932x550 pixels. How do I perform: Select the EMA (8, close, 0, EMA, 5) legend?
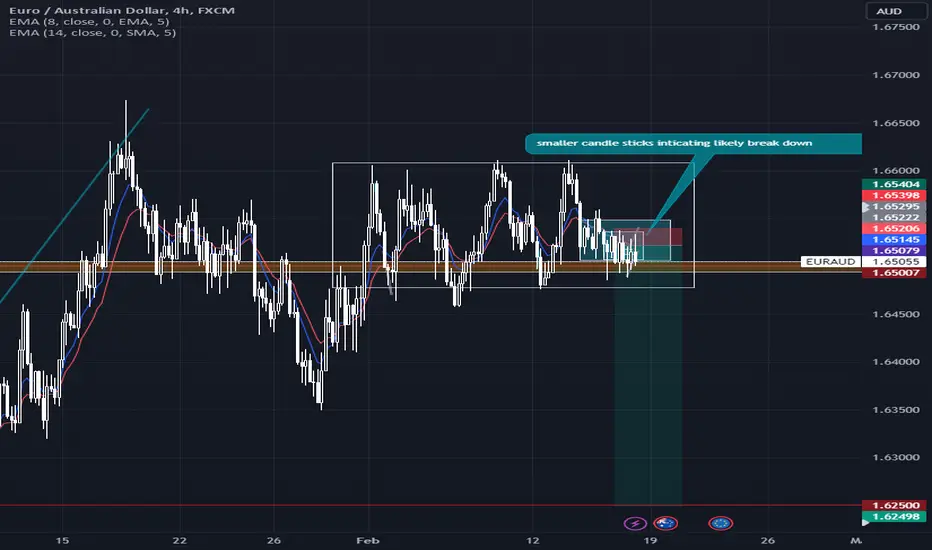click(89, 21)
